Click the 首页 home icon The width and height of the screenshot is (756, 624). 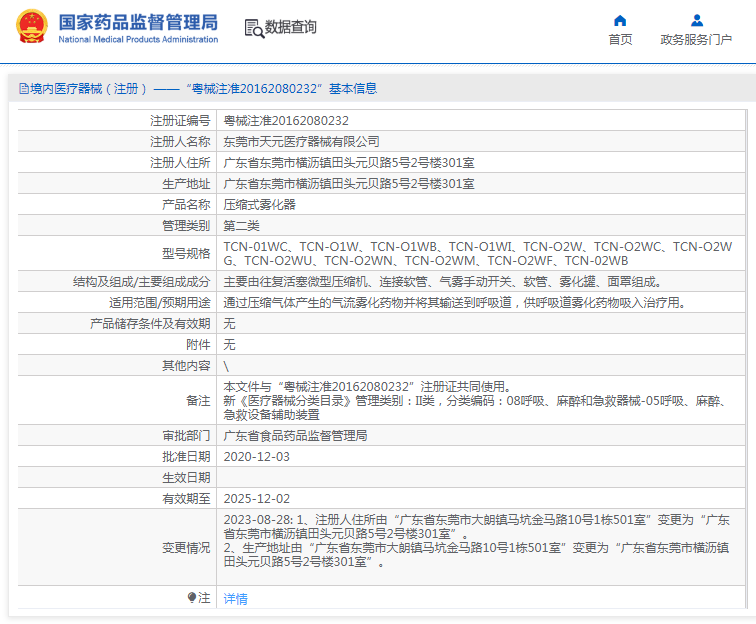[x=620, y=20]
